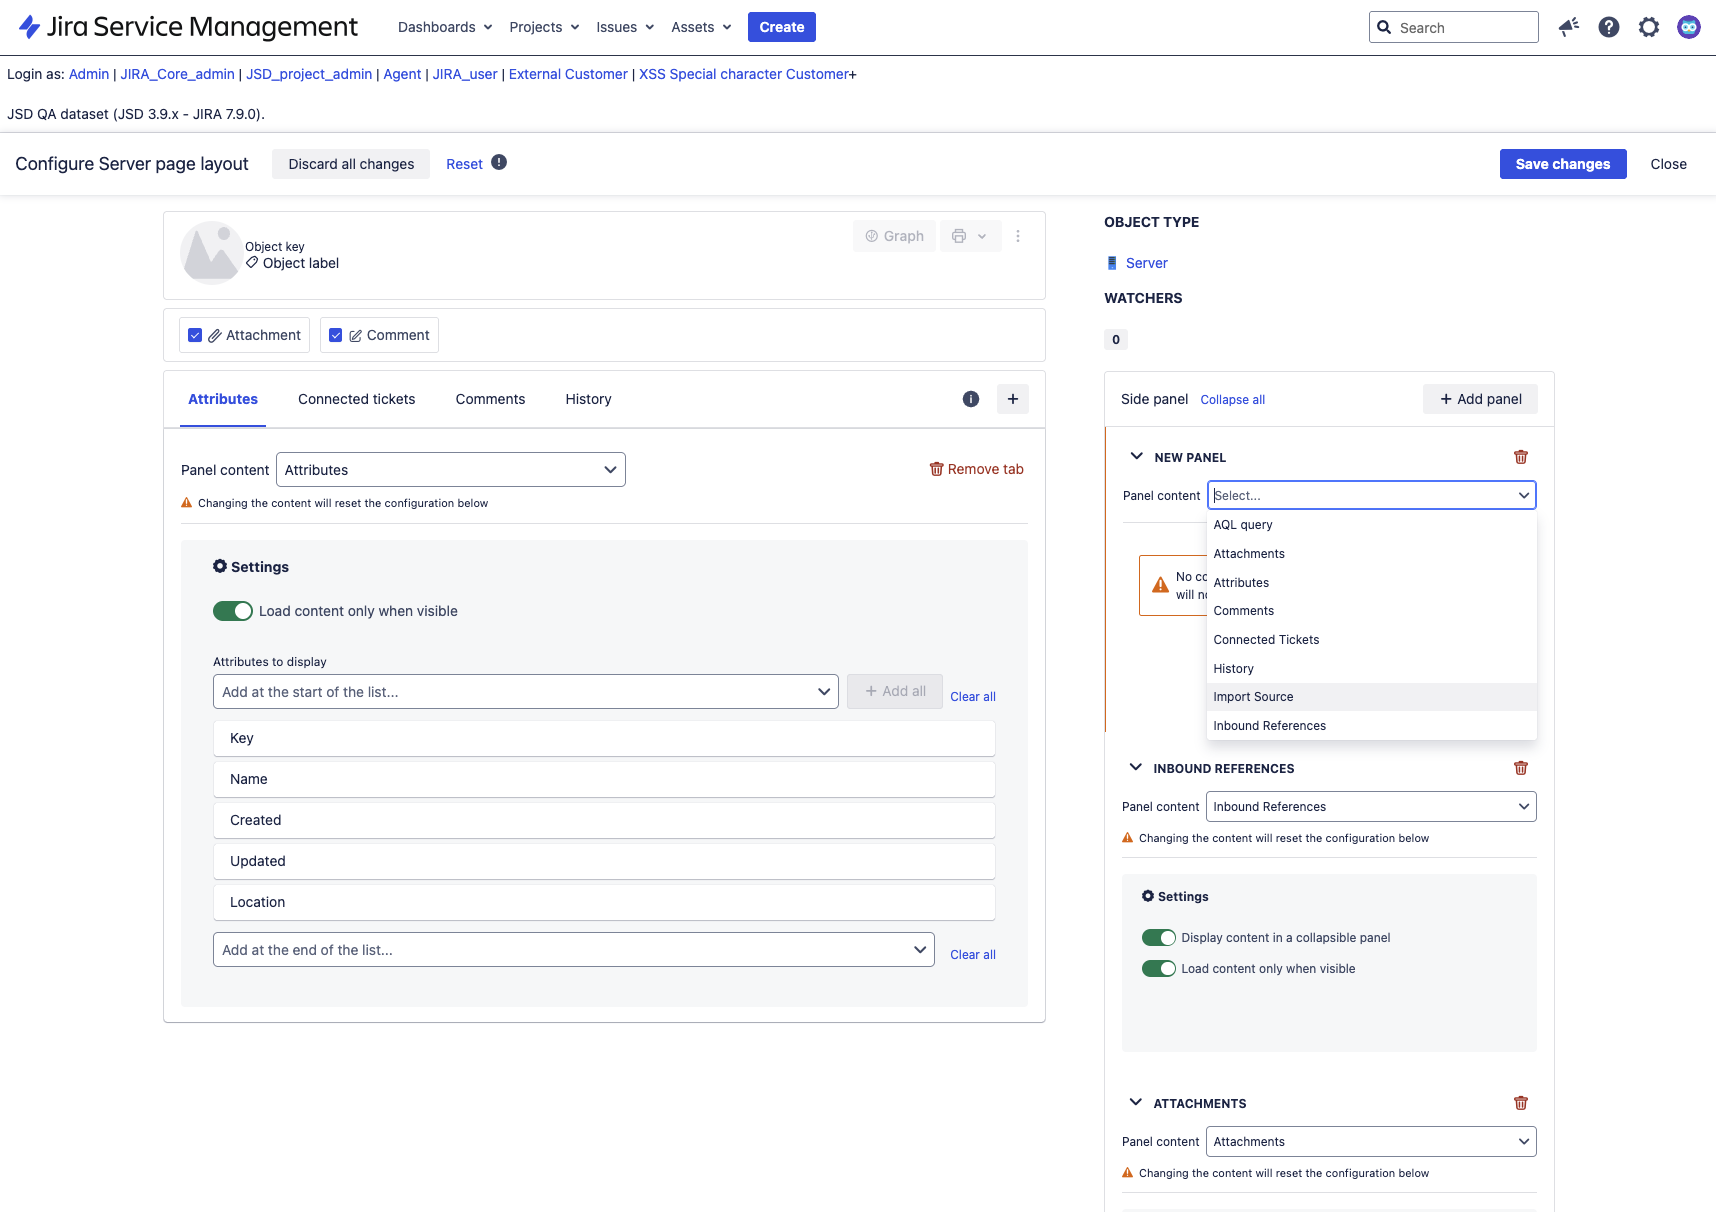Open the Issues menu
This screenshot has width=1716, height=1212.
(x=625, y=27)
